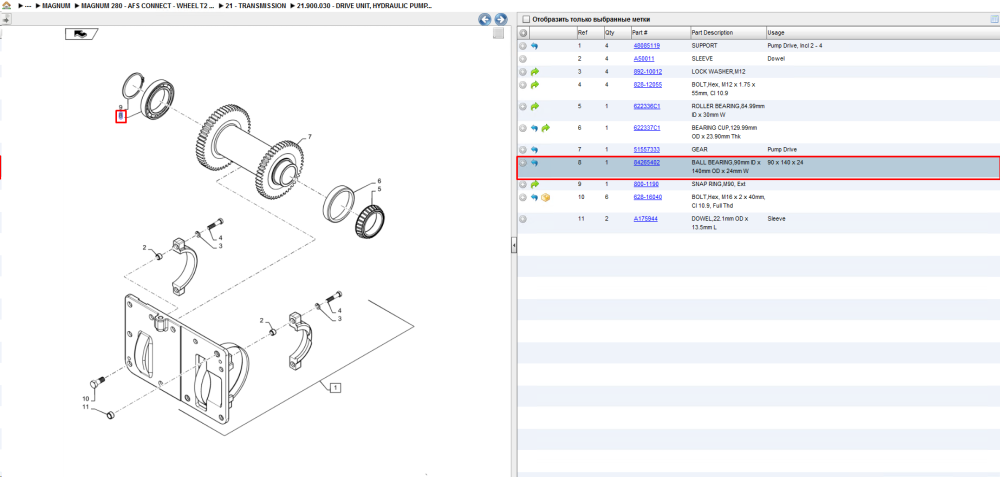Click the round add icon for GEAR row
Image resolution: width=1000 pixels, height=477 pixels.
pos(523,150)
